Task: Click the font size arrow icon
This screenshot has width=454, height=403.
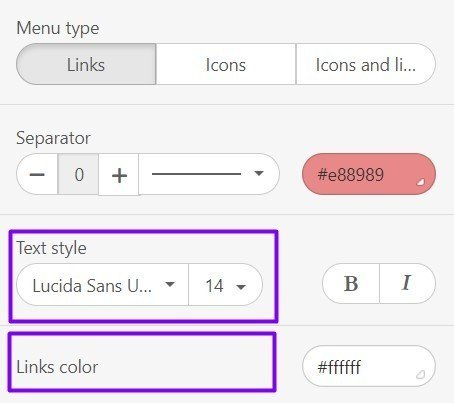Action: (241, 286)
